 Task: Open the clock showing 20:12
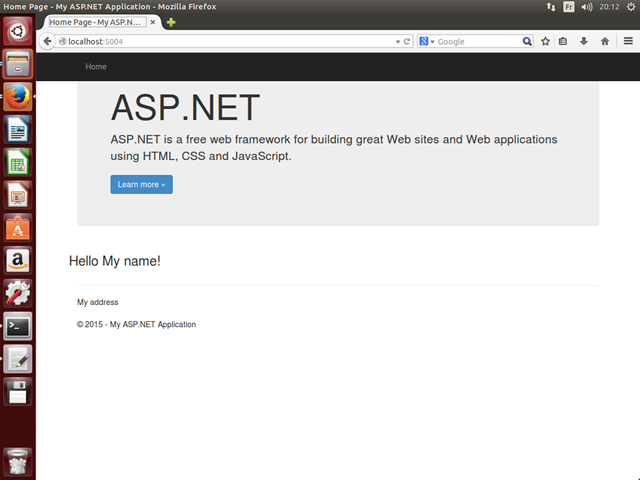coord(609,7)
